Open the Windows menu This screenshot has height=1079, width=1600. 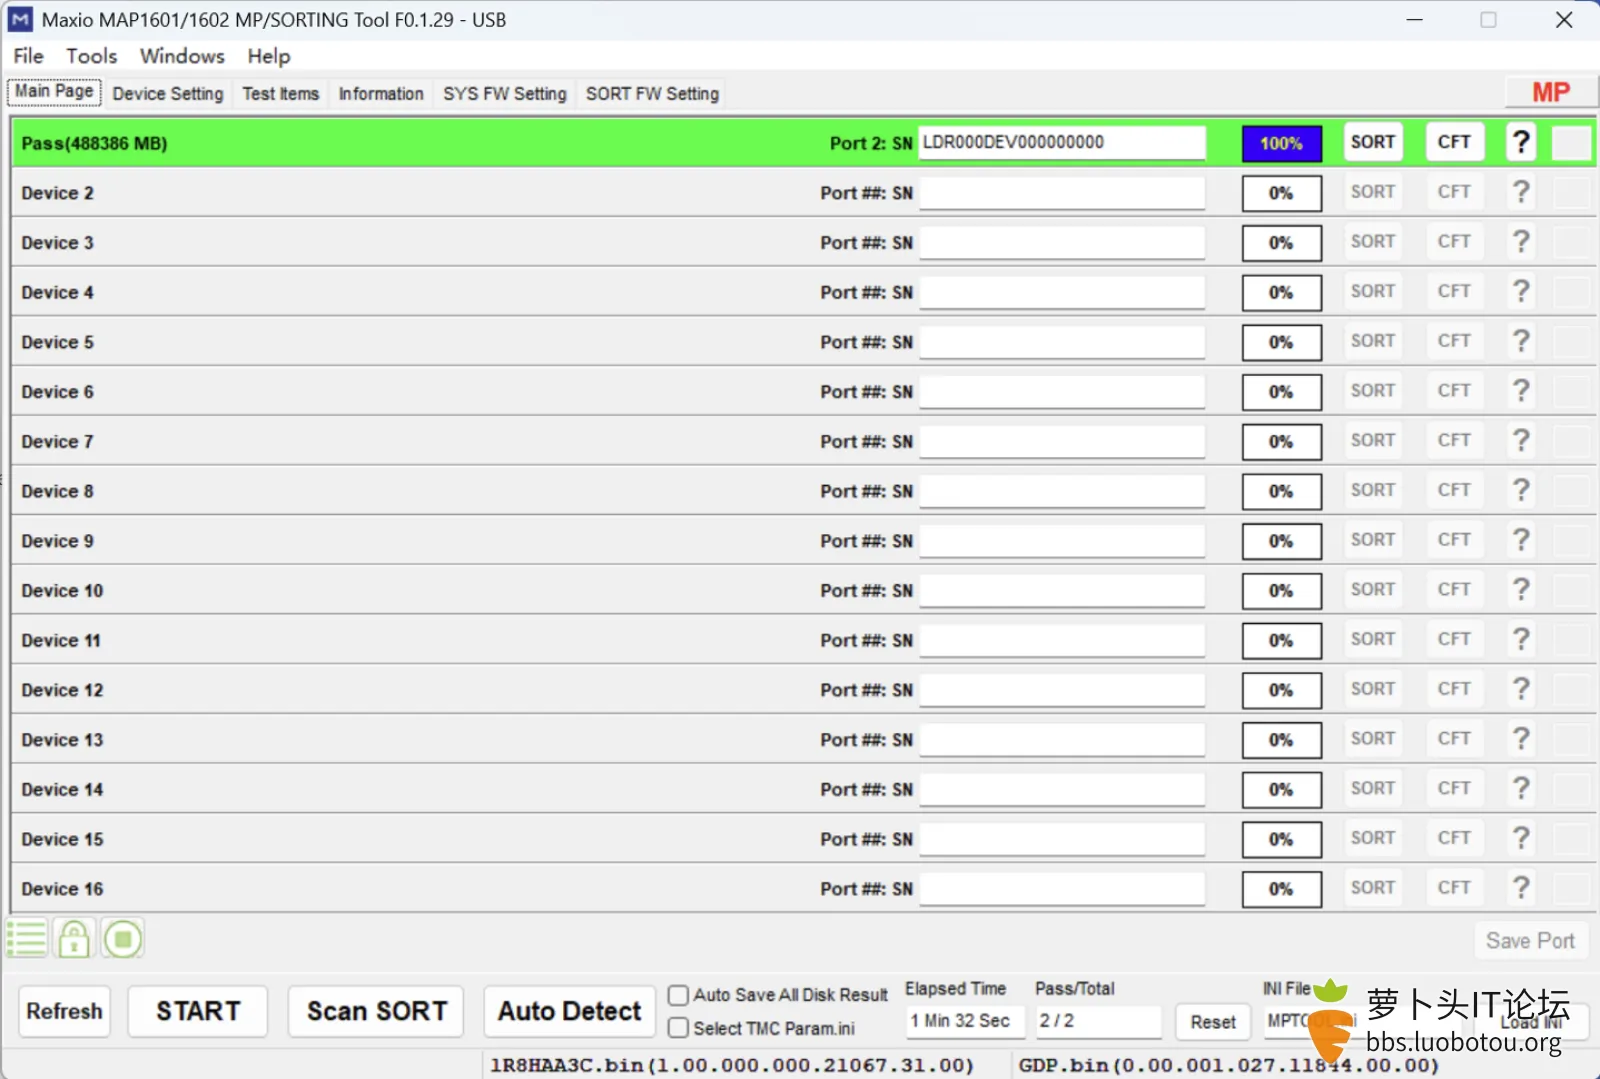click(182, 56)
